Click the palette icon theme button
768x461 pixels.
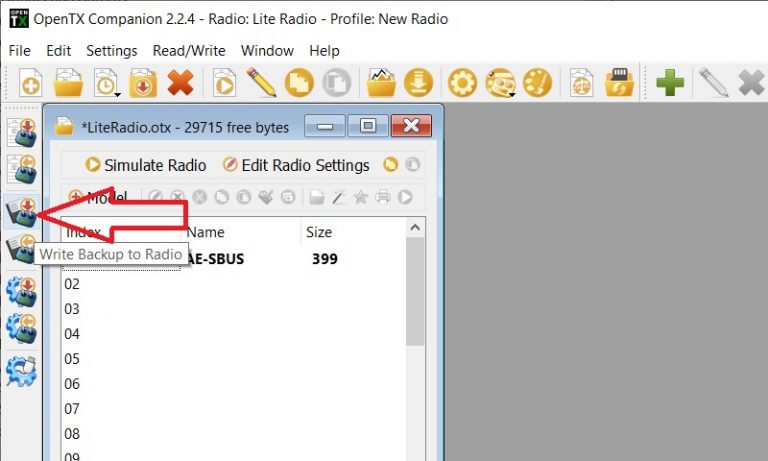click(x=537, y=83)
